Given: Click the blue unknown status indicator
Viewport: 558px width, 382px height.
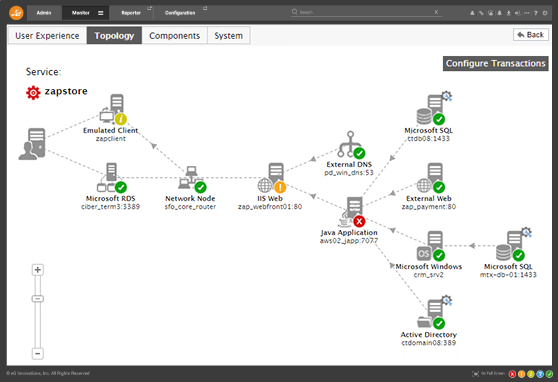Looking at the screenshot, I should (540, 374).
